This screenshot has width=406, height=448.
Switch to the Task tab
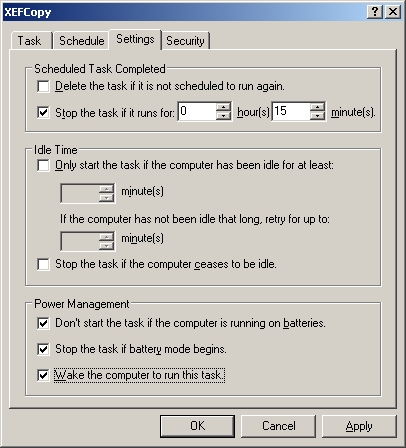pyautogui.click(x=30, y=41)
